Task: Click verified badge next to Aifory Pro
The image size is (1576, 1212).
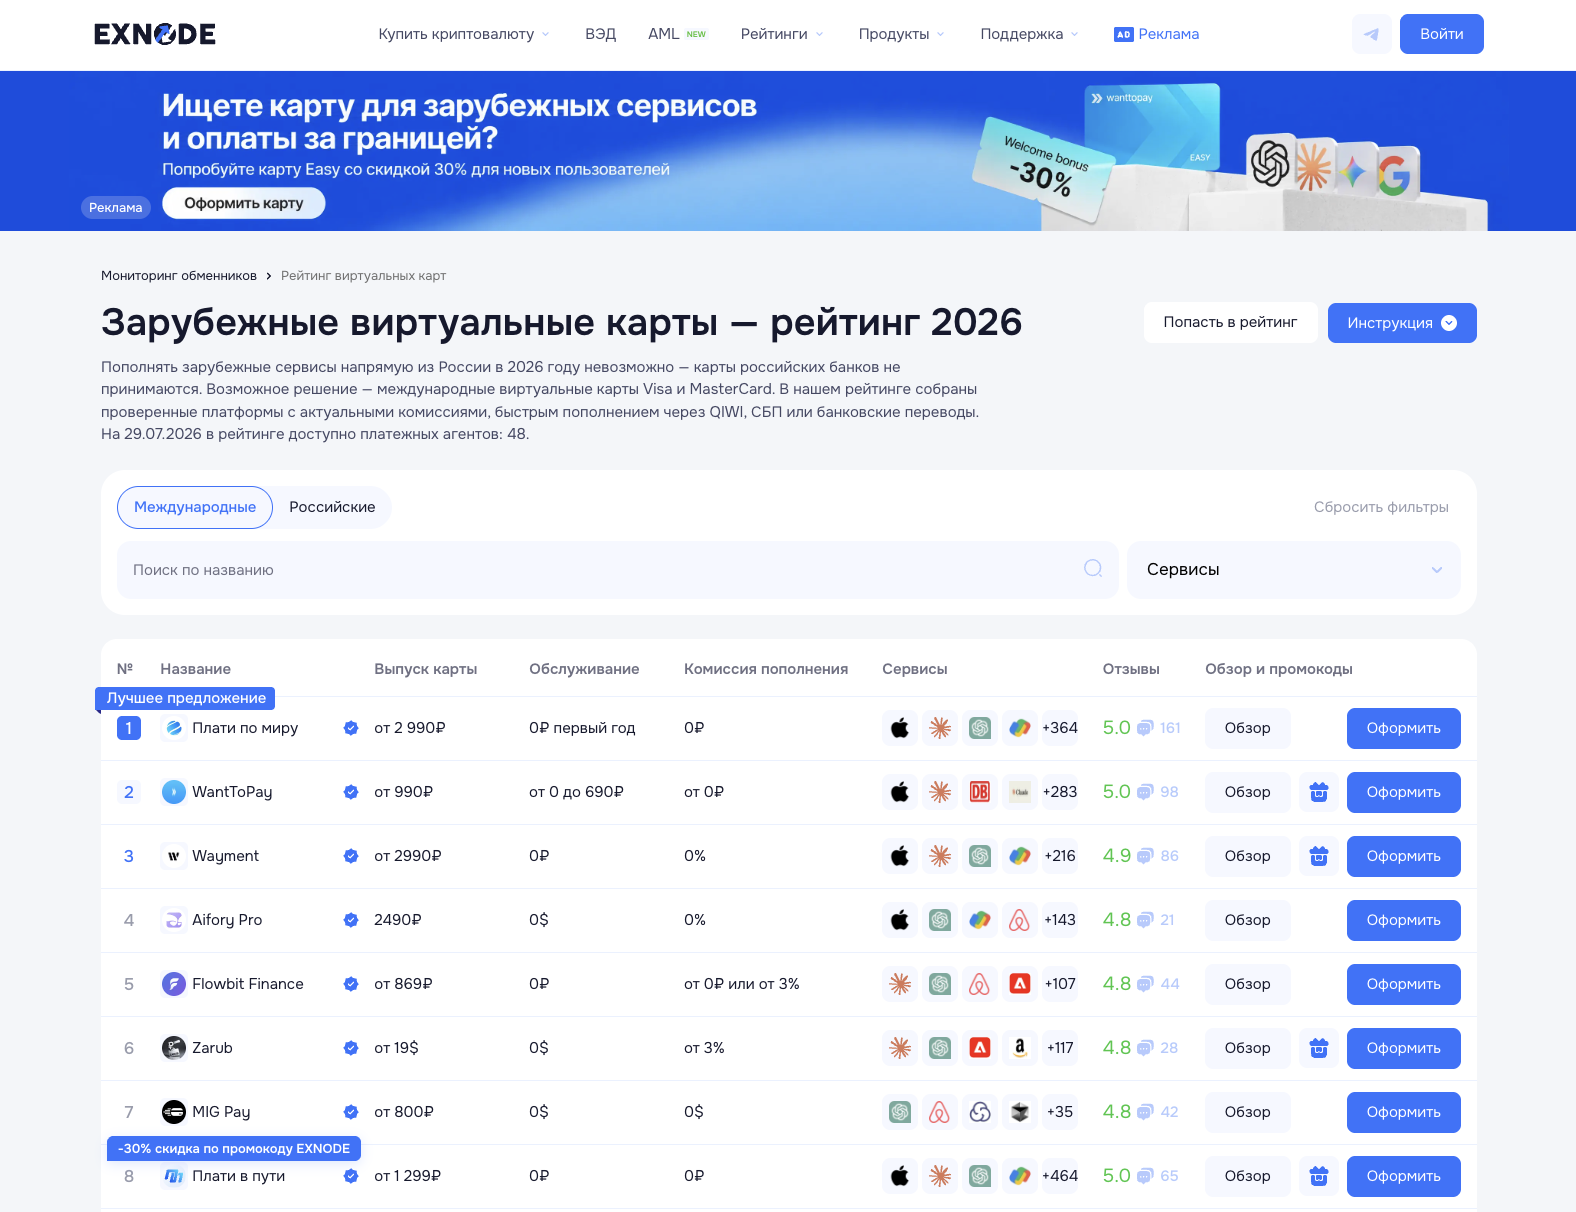Action: point(351,920)
